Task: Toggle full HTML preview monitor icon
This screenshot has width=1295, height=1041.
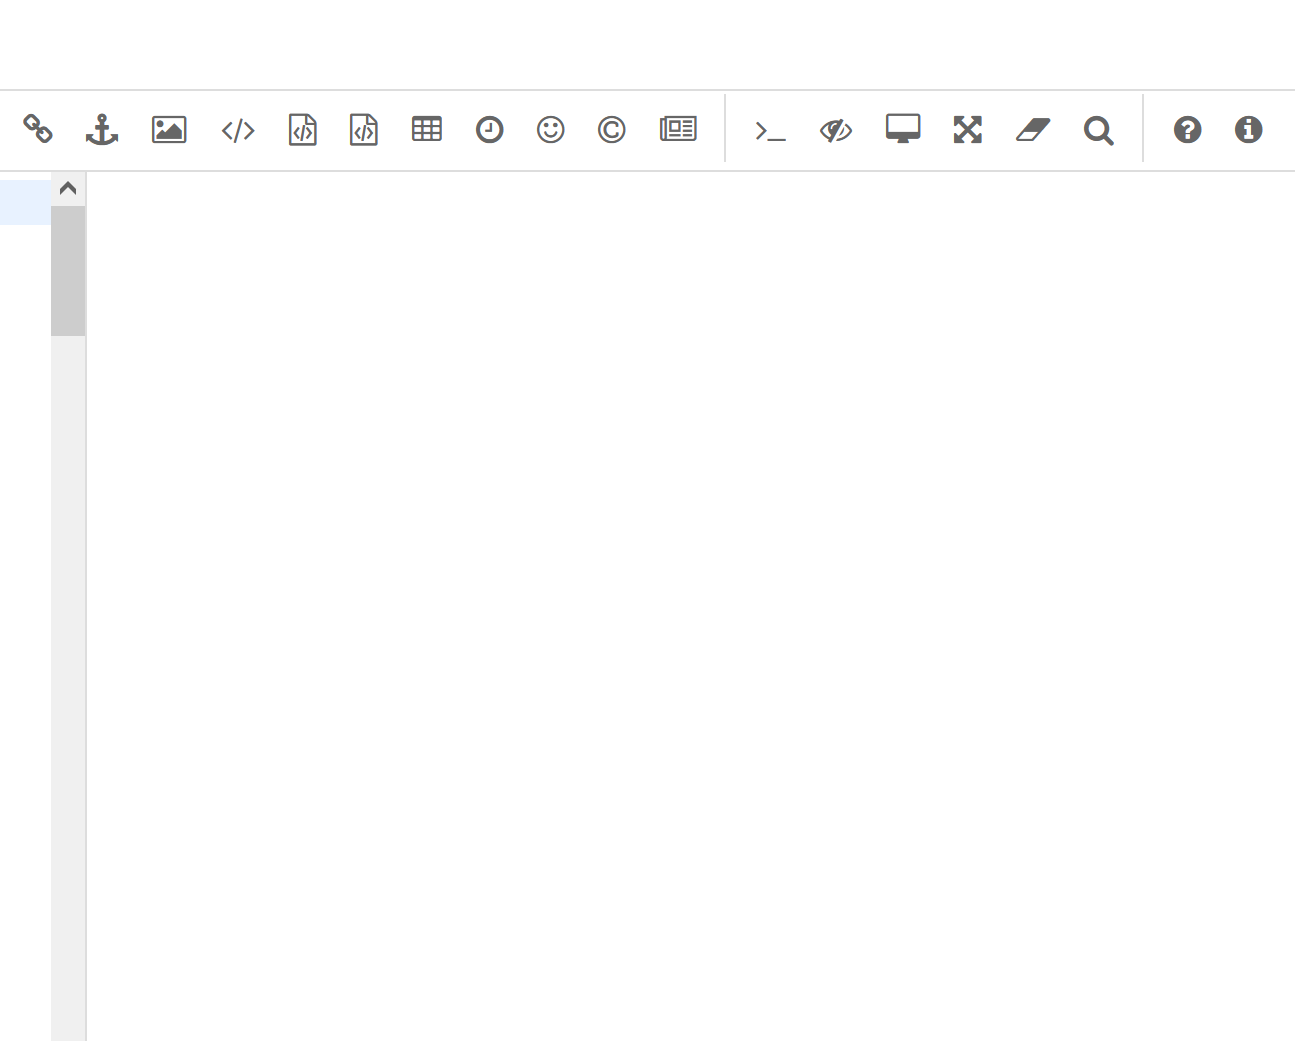Action: [903, 129]
